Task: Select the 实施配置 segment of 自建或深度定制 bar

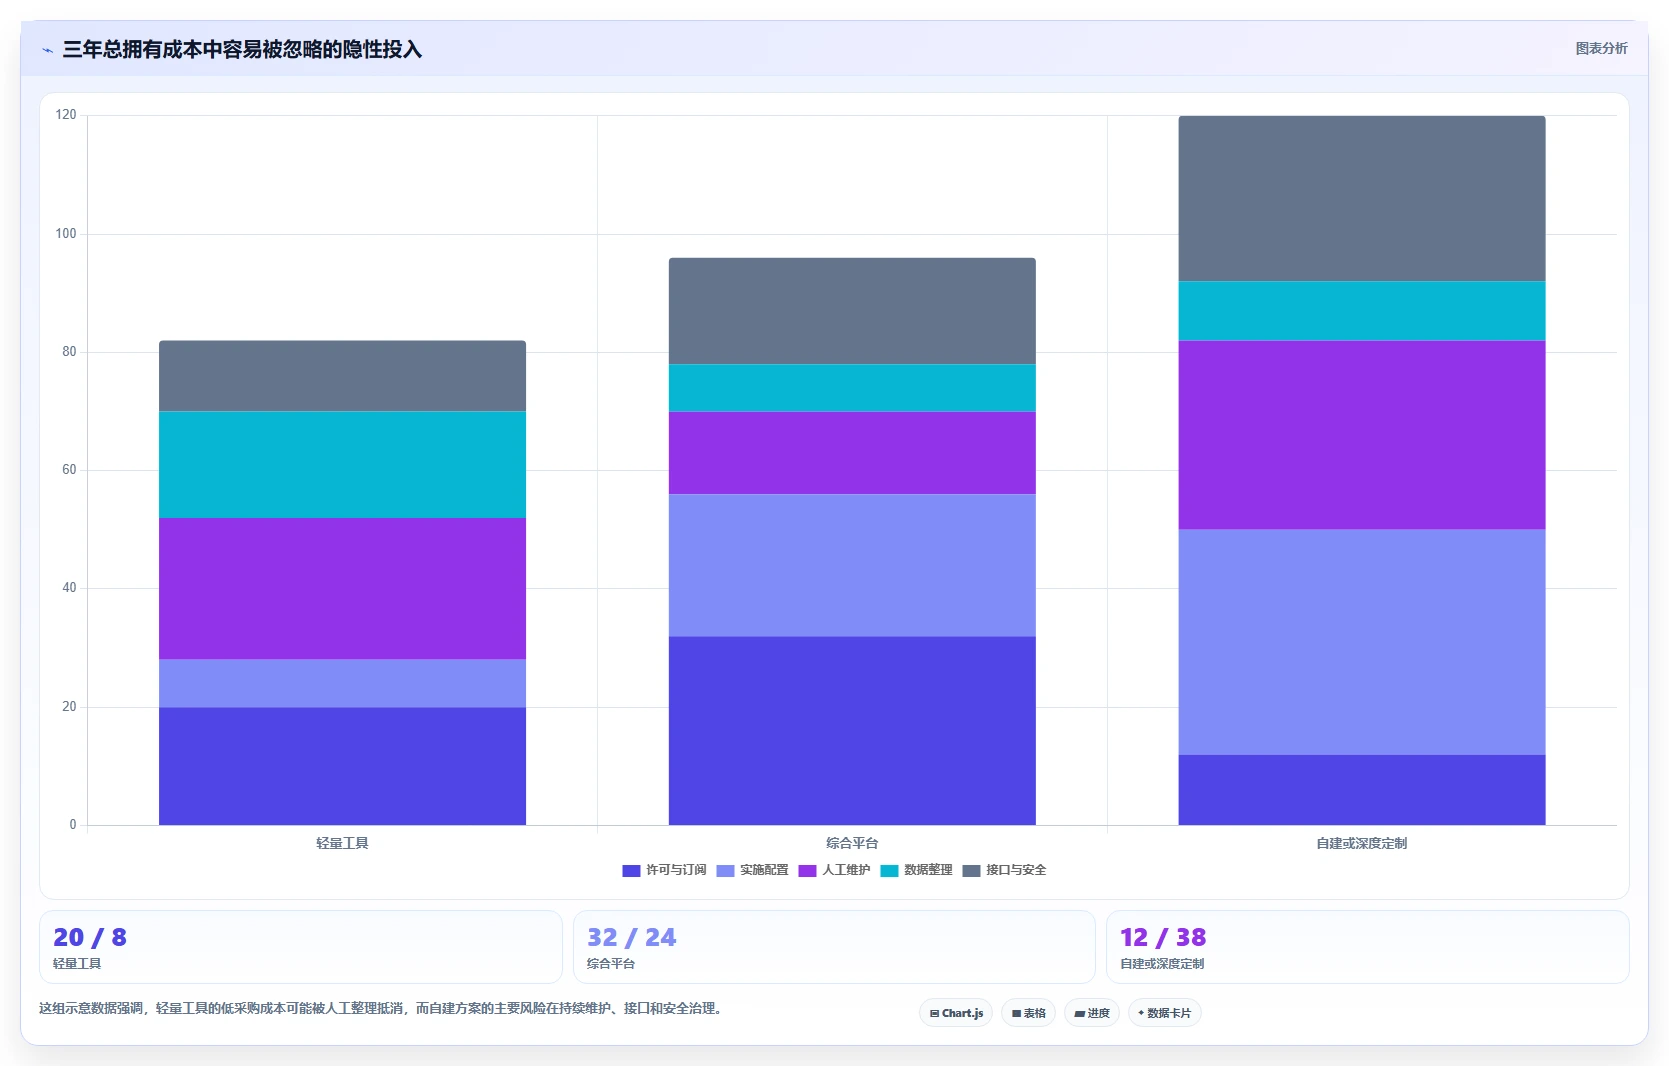Action: [1362, 642]
